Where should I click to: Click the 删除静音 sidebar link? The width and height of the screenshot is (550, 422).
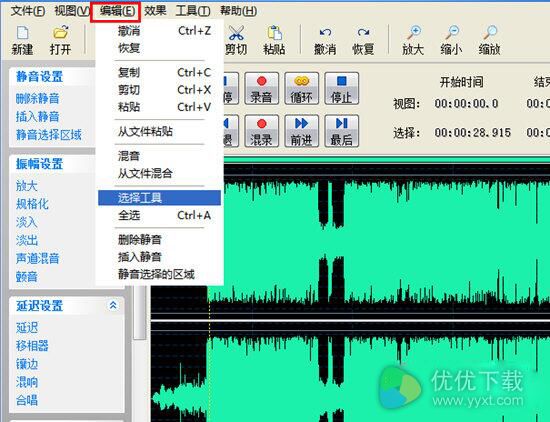(38, 99)
